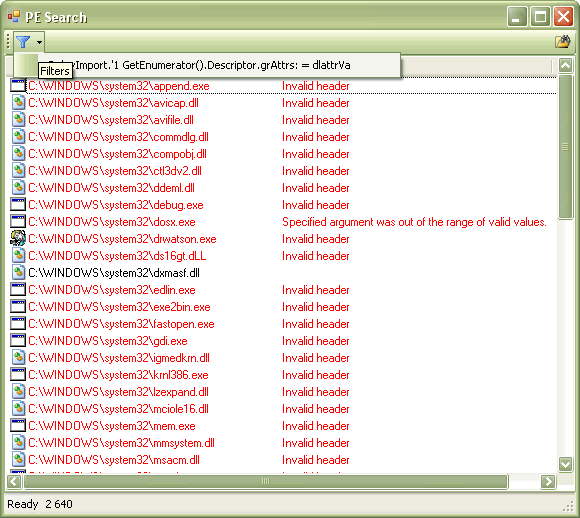Click the avifile.dll file icon
580x518 pixels.
pyautogui.click(x=18, y=120)
